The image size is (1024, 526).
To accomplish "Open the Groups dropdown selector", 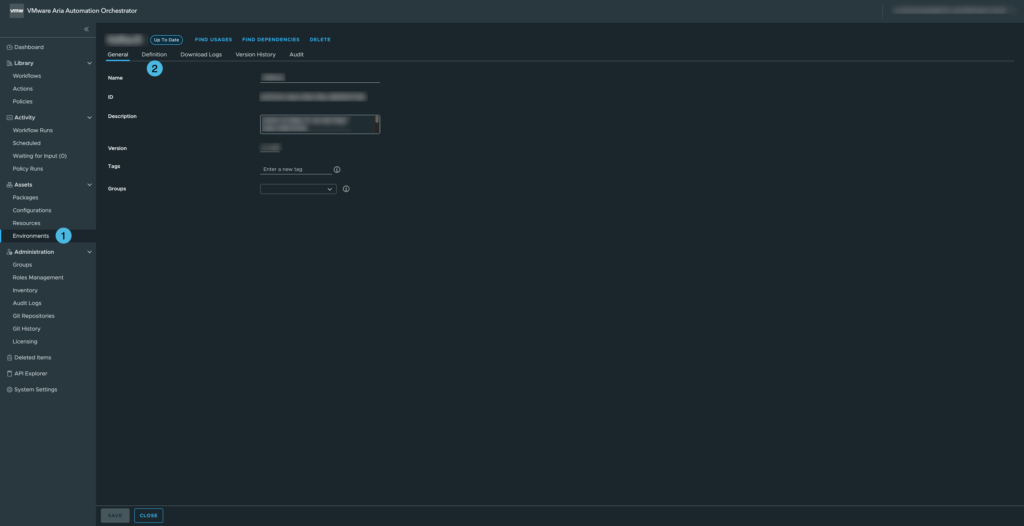I will tap(298, 189).
